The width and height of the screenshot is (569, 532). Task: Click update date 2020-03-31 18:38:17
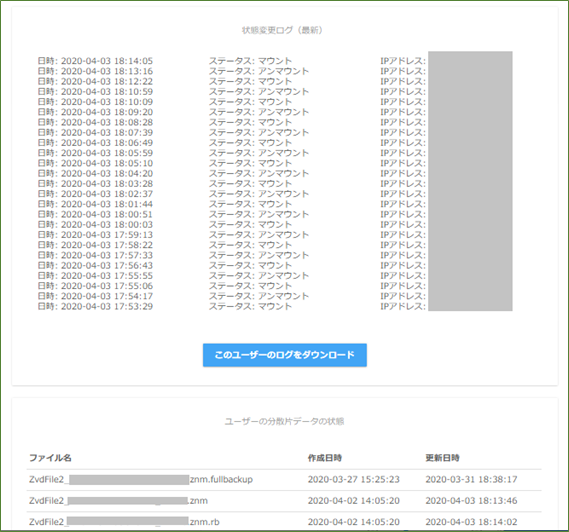point(471,479)
